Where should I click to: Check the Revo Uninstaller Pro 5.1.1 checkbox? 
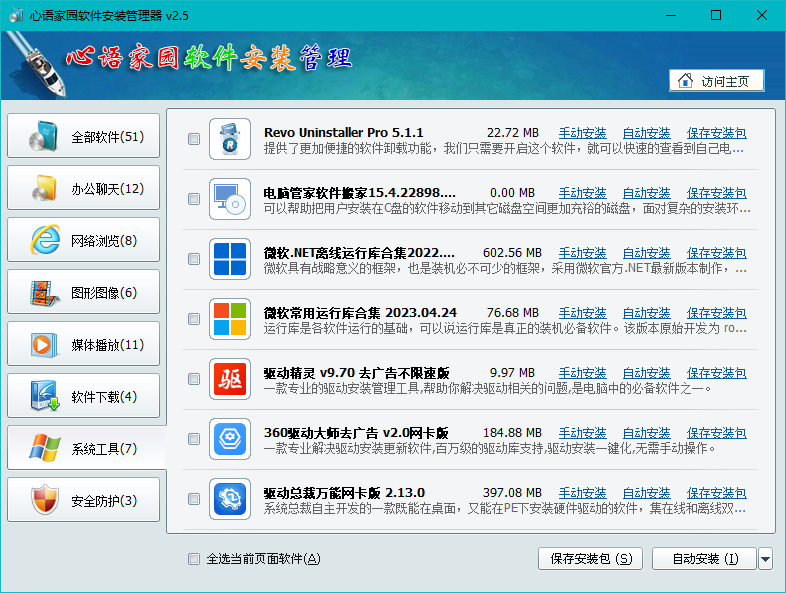click(193, 139)
